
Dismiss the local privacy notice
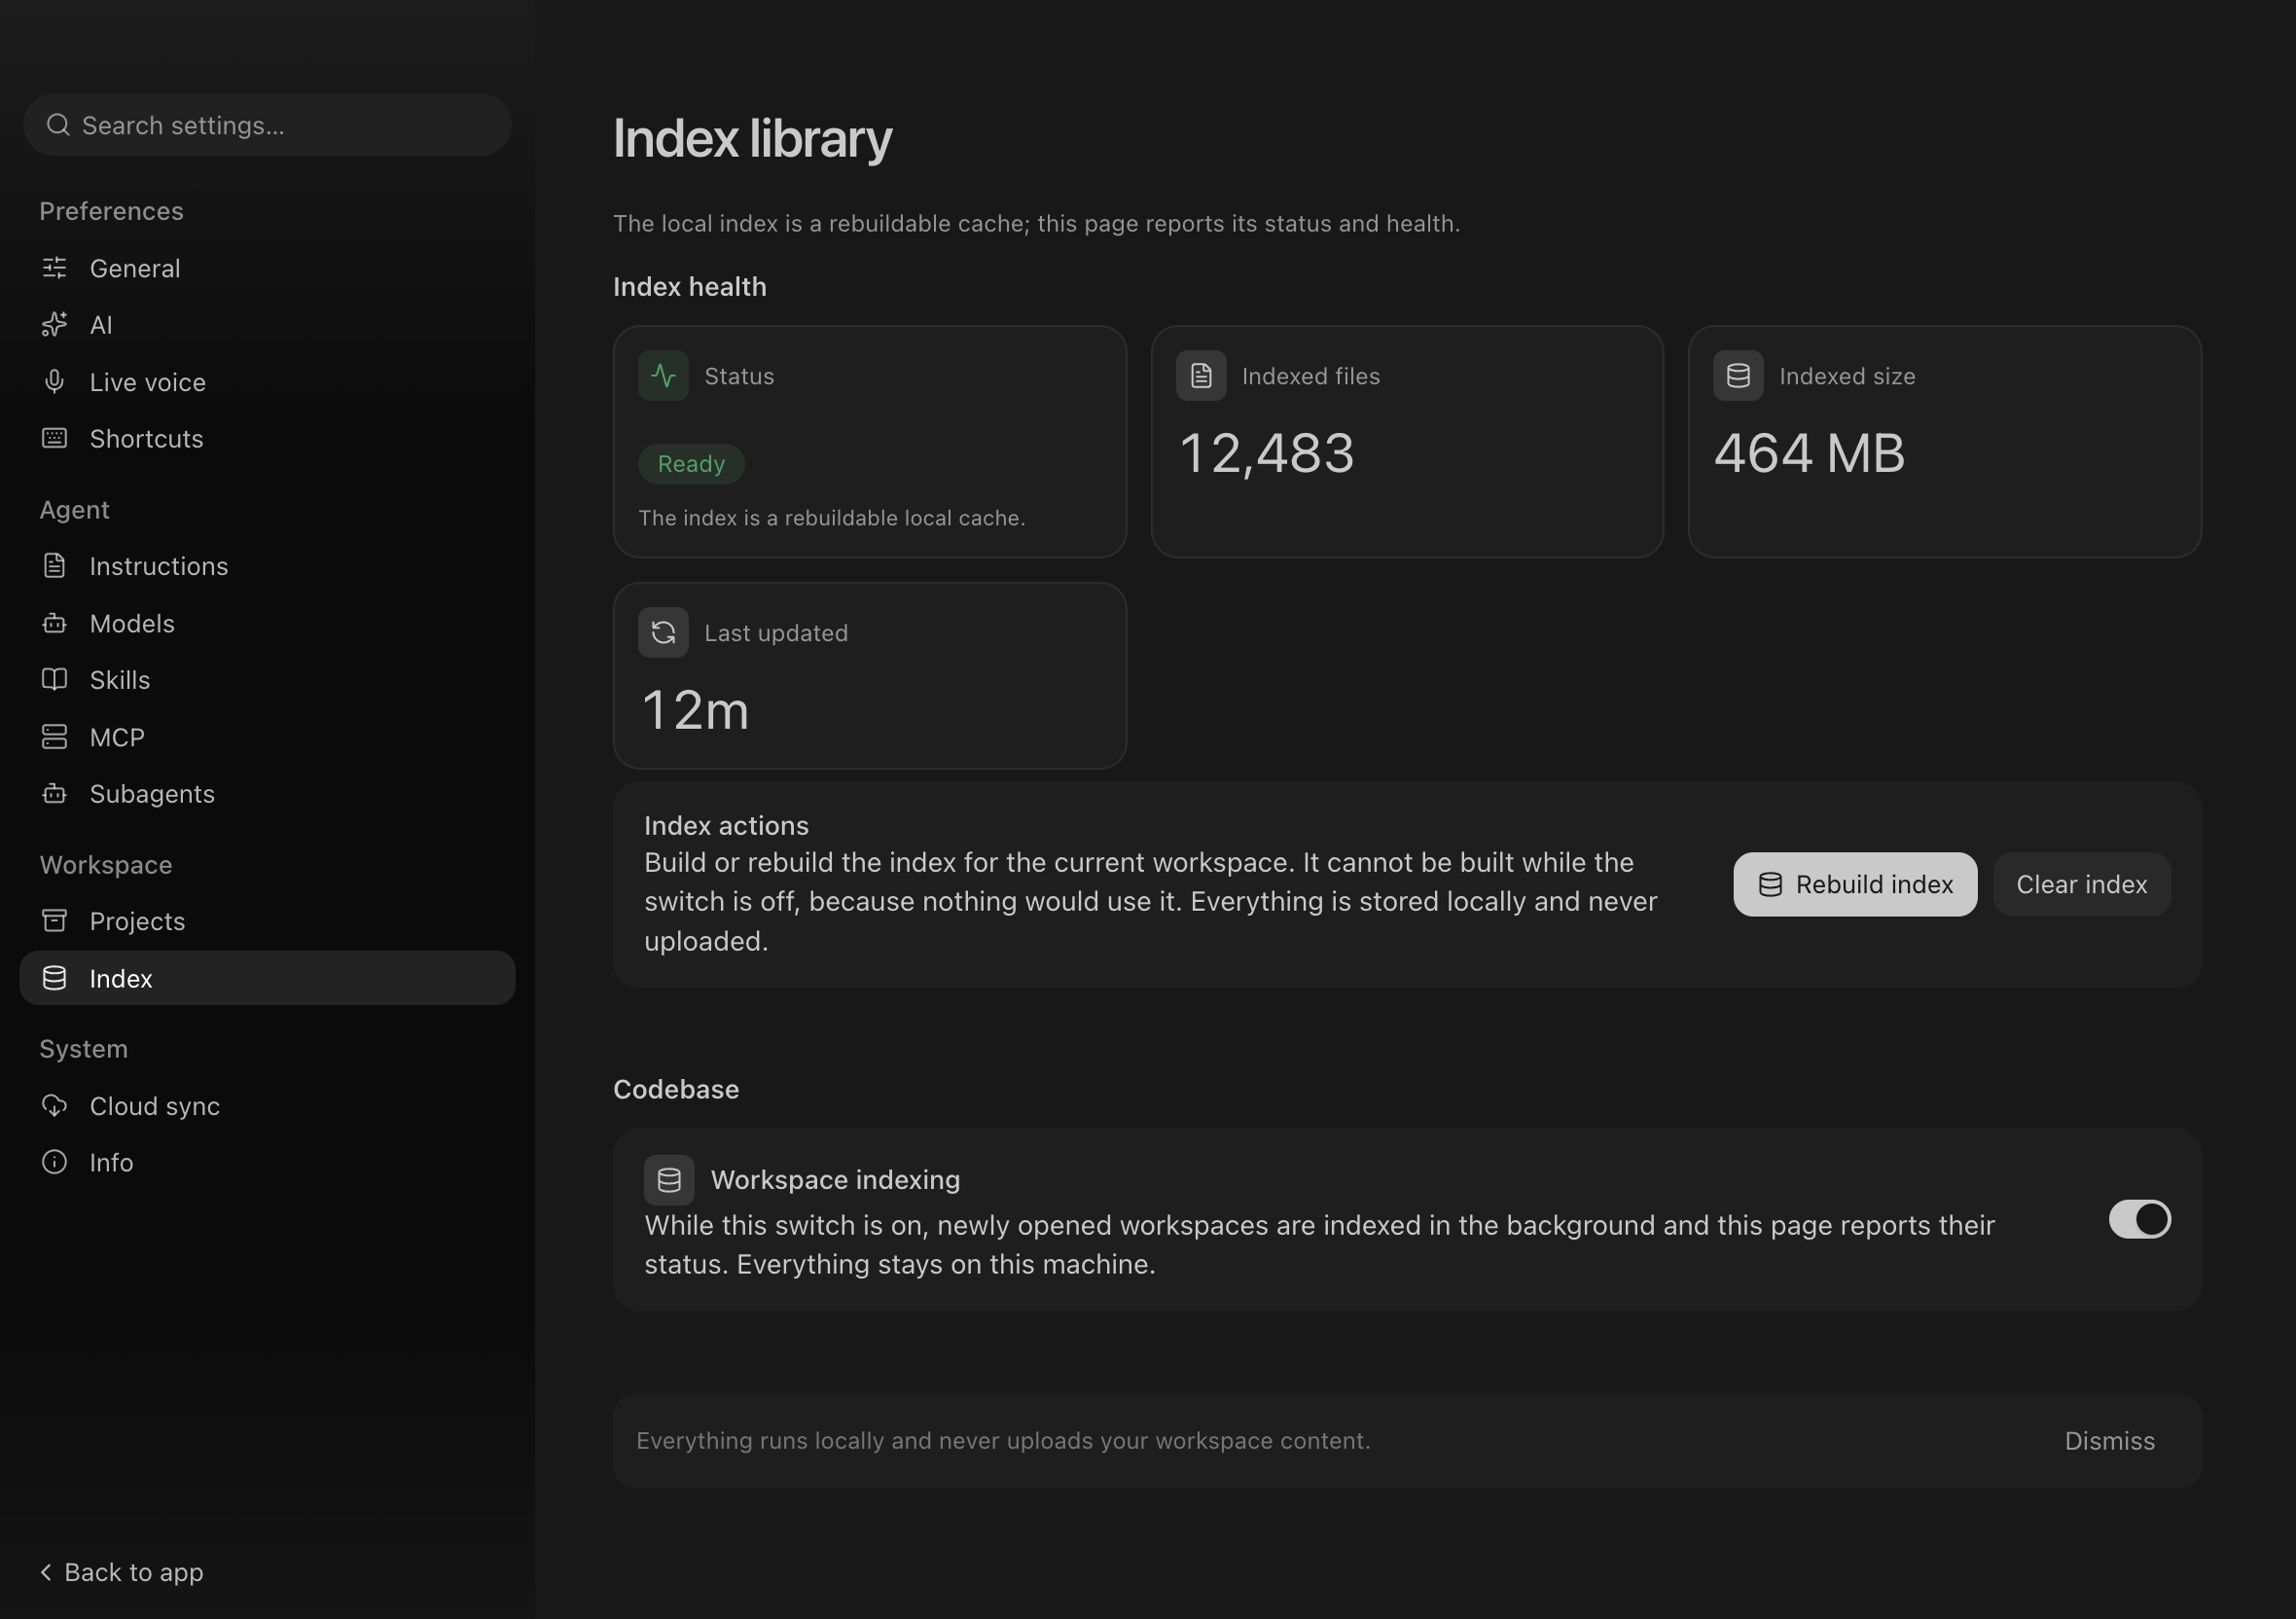(2110, 1441)
